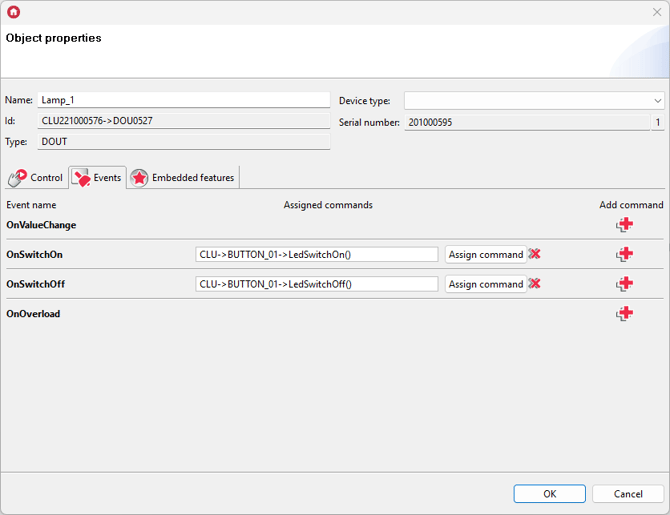
Task: Confirm with the OK button
Action: pos(549,494)
